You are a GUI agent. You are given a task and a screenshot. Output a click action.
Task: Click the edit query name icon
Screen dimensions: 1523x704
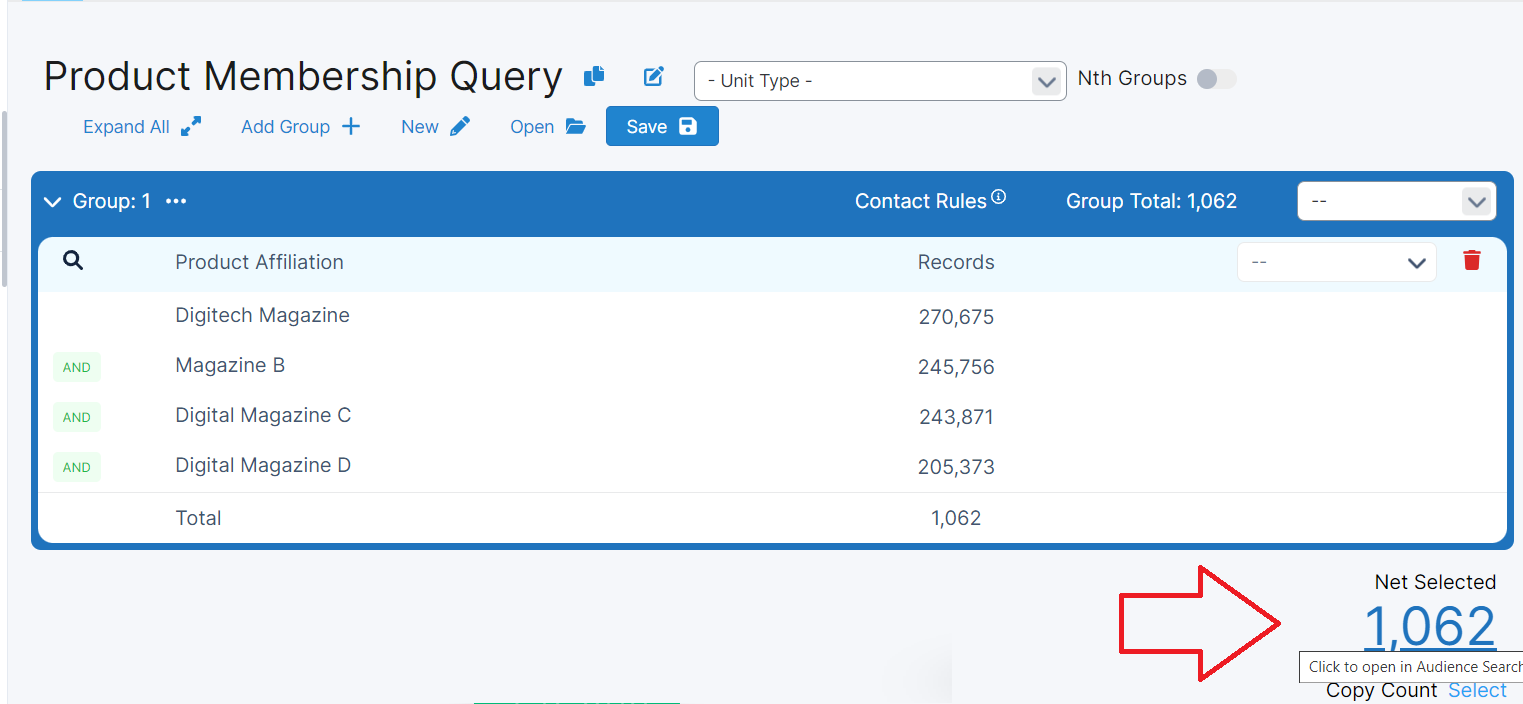(653, 76)
